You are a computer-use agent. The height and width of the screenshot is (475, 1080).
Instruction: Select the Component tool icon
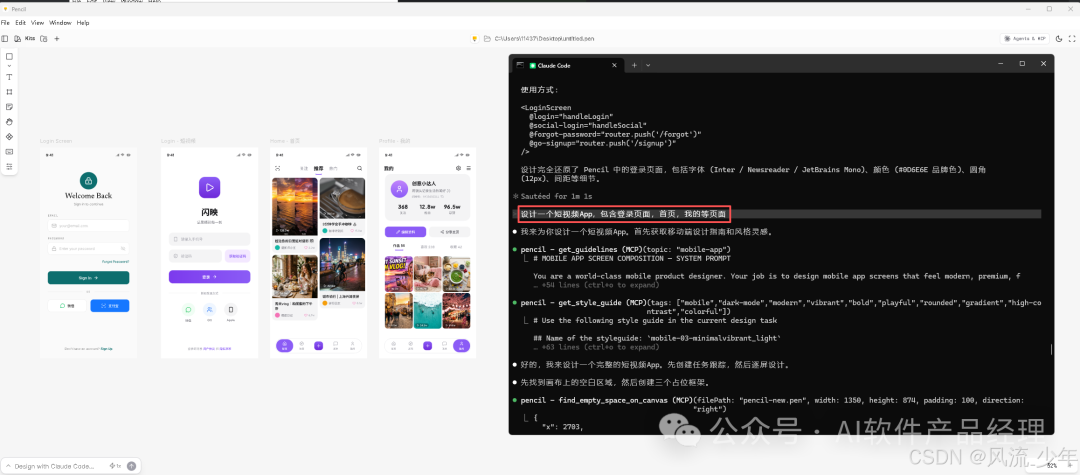(10, 136)
